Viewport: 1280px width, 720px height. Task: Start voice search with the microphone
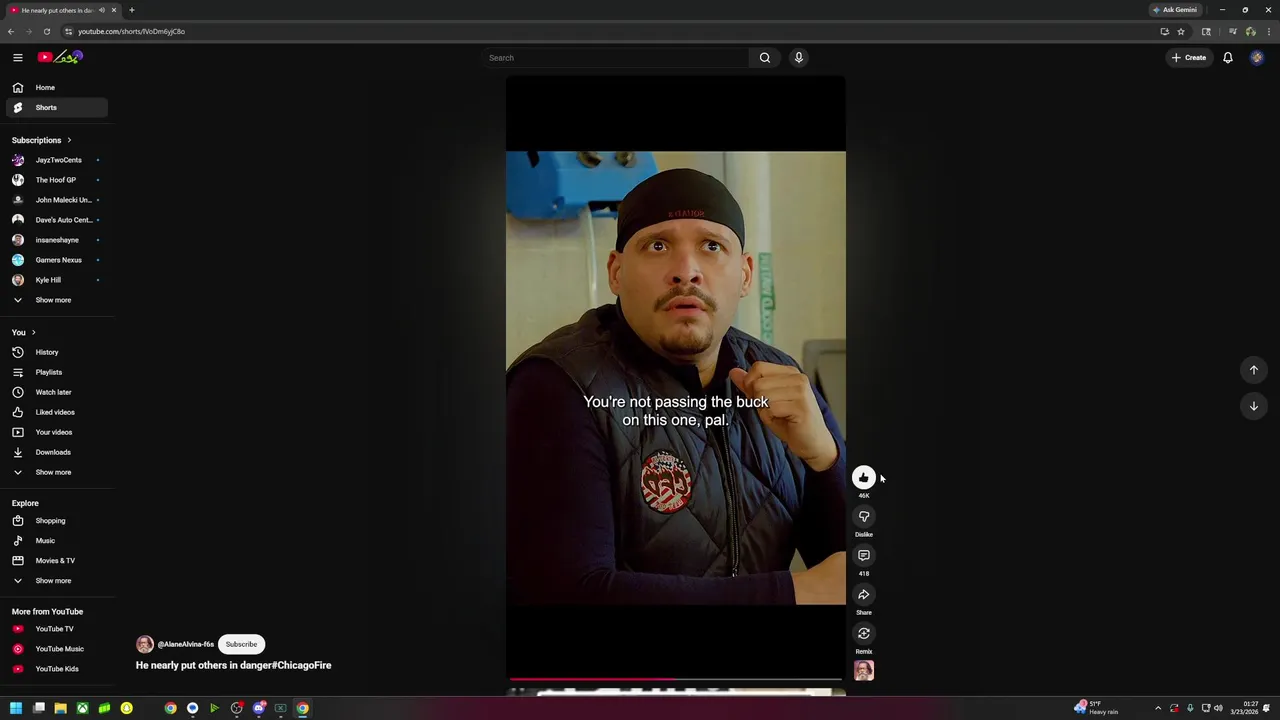(798, 58)
